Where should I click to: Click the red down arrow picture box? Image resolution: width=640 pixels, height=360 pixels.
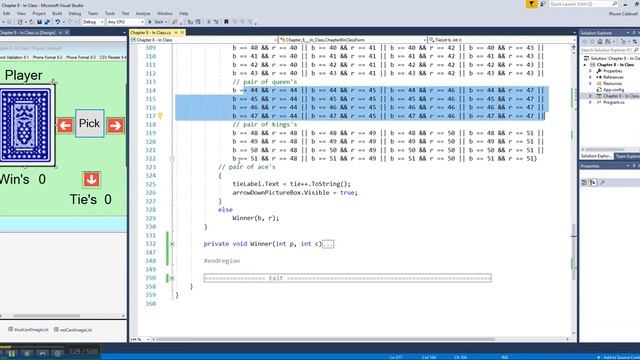coord(91,179)
